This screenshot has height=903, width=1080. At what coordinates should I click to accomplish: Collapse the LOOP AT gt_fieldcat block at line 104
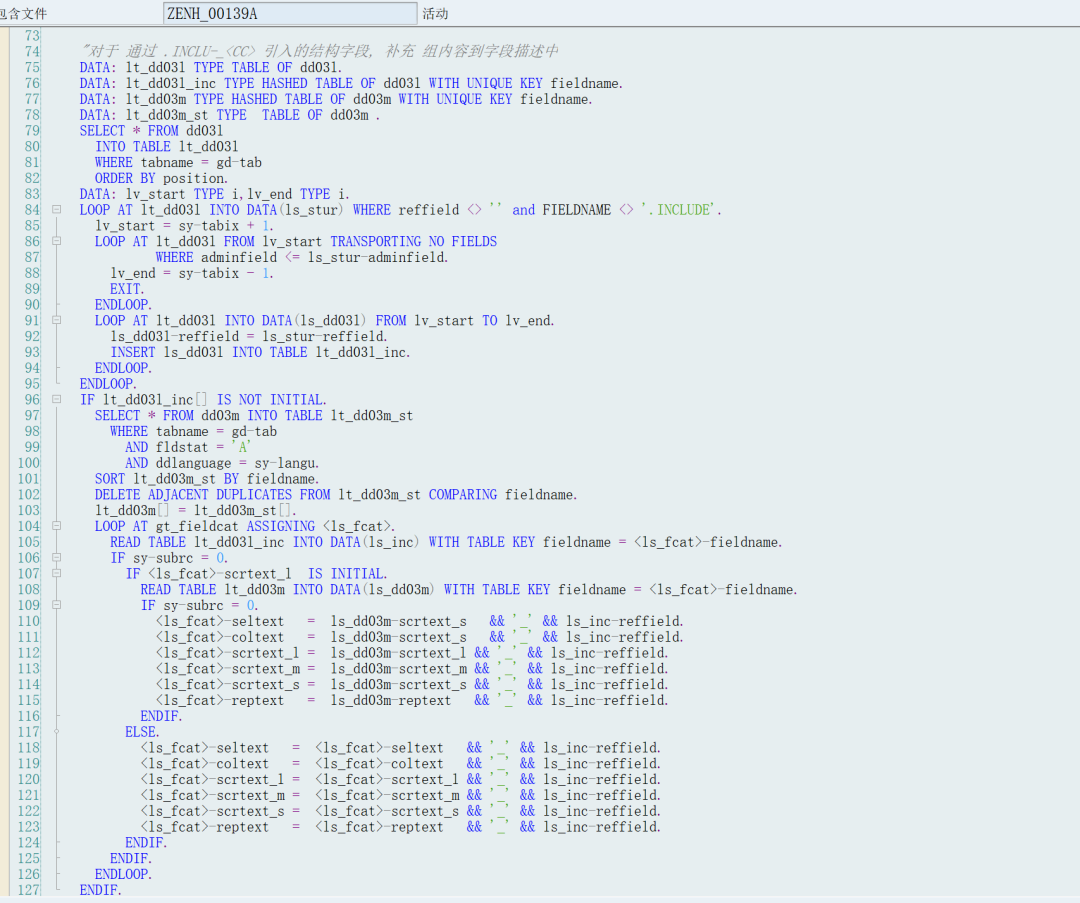click(56, 526)
